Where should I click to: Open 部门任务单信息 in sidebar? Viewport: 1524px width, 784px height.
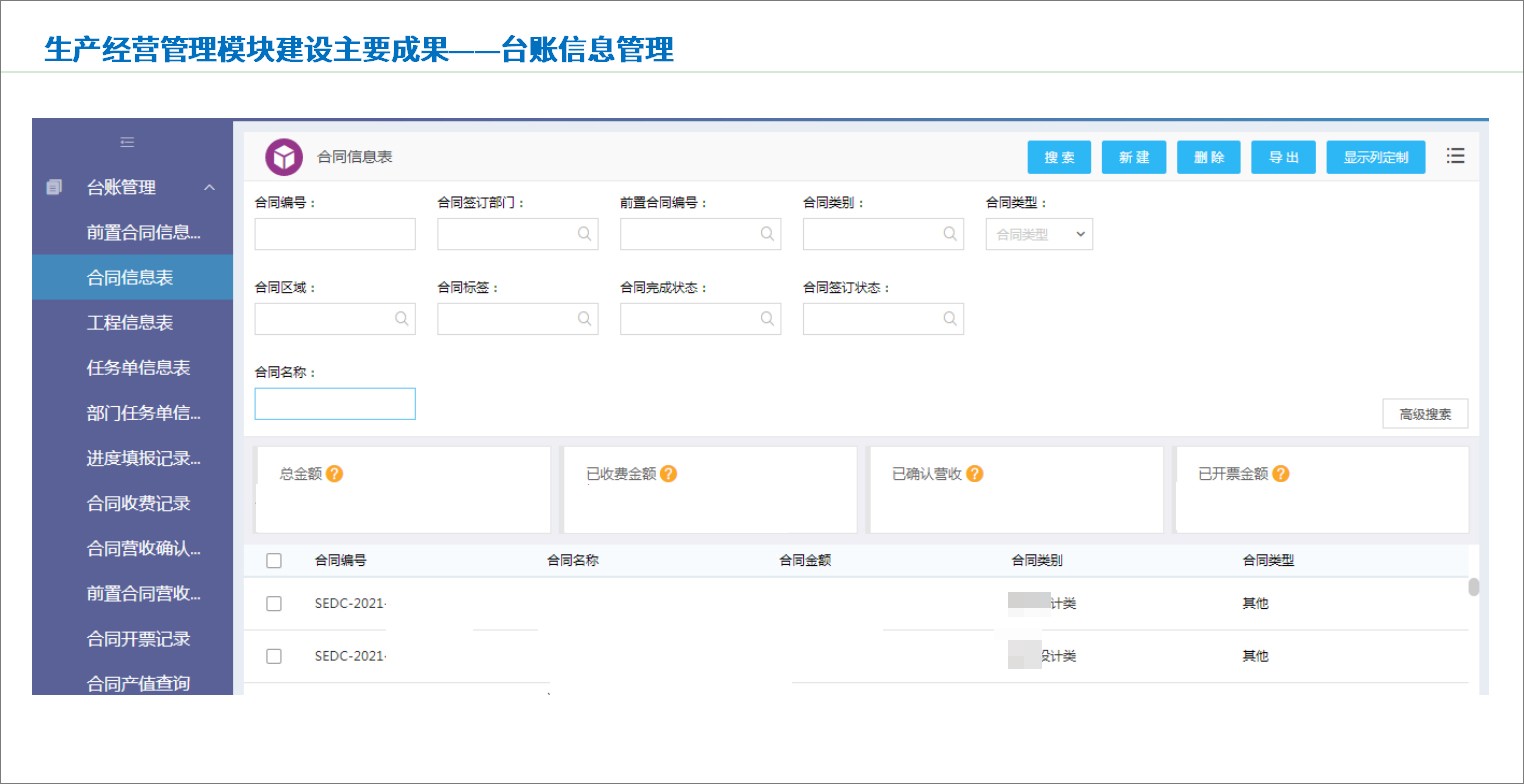click(x=132, y=413)
